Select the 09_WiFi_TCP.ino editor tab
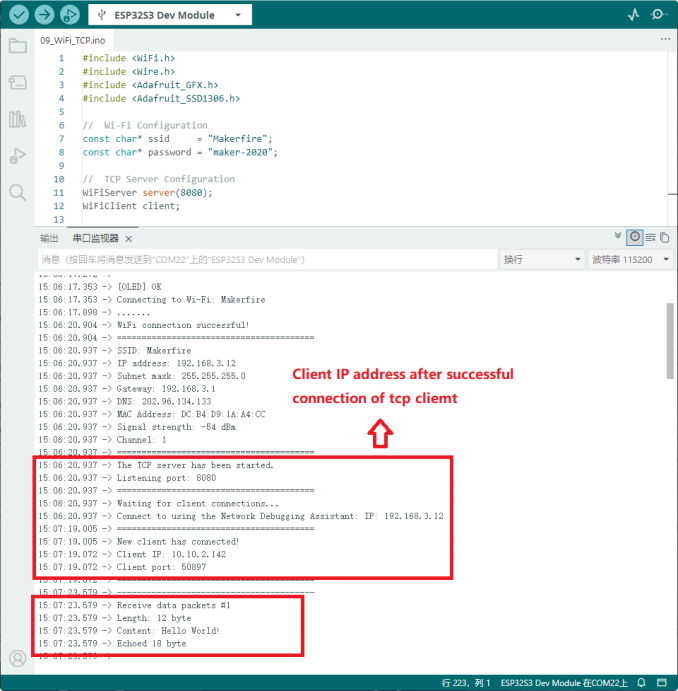The width and height of the screenshot is (678, 691). 73,41
